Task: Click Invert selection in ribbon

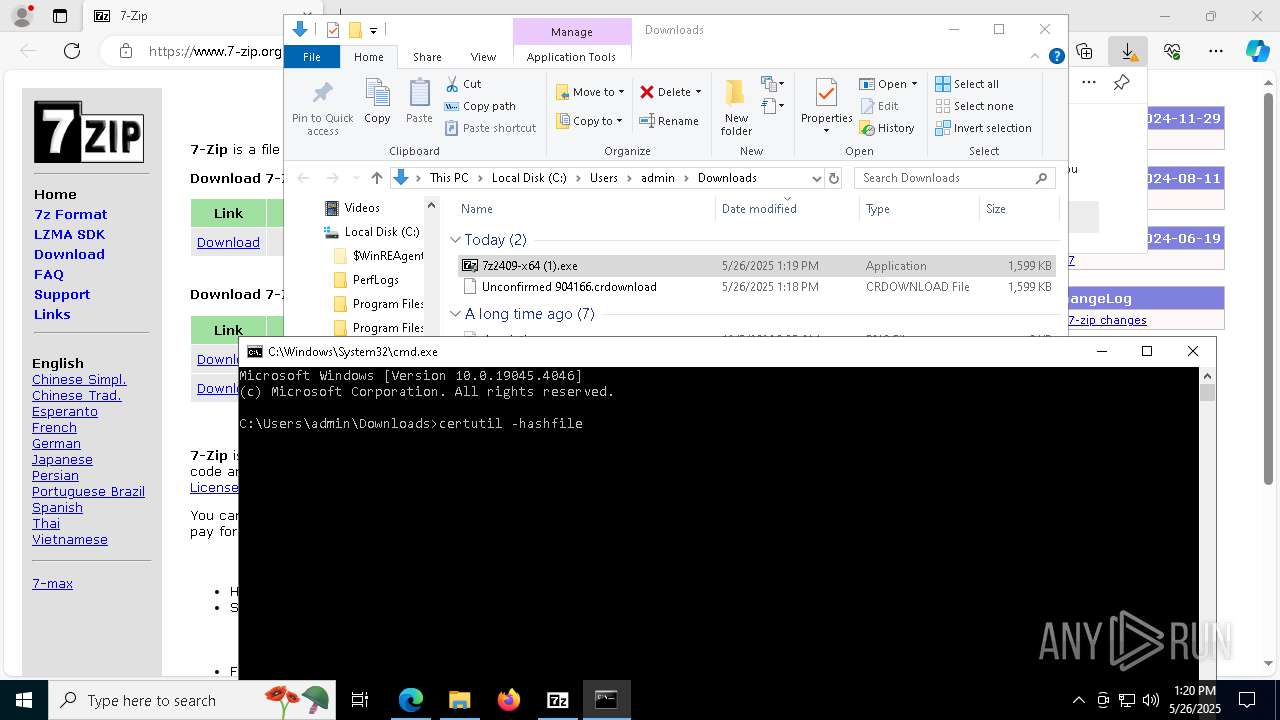Action: click(x=983, y=128)
